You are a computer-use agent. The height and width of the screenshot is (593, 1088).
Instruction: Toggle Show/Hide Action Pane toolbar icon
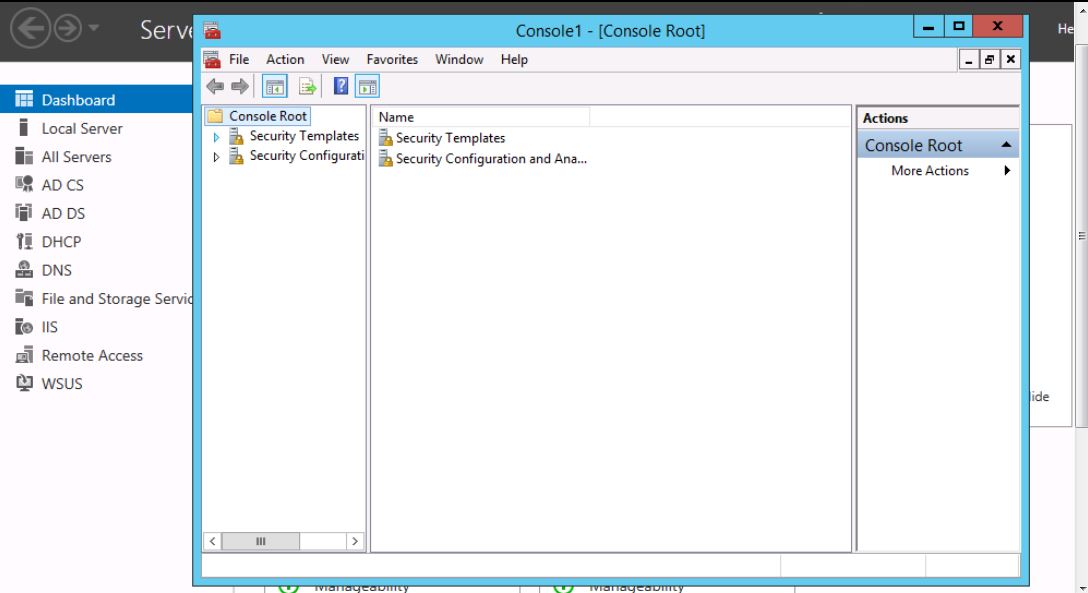367,87
